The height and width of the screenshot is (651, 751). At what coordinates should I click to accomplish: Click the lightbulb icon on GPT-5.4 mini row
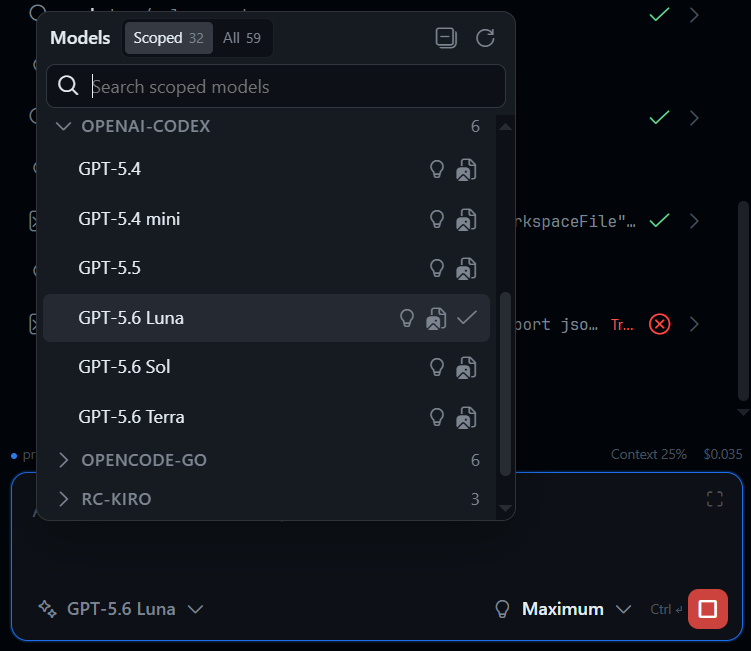click(437, 219)
